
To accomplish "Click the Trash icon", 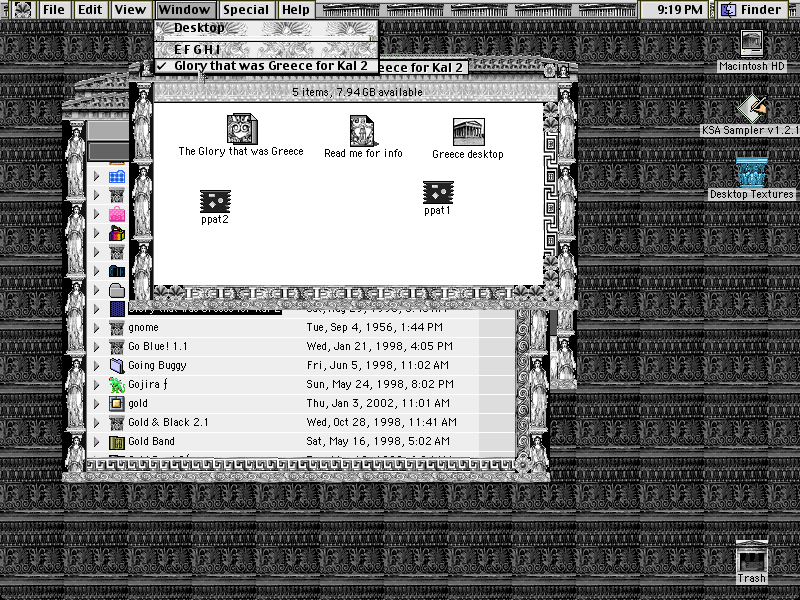I will click(752, 557).
